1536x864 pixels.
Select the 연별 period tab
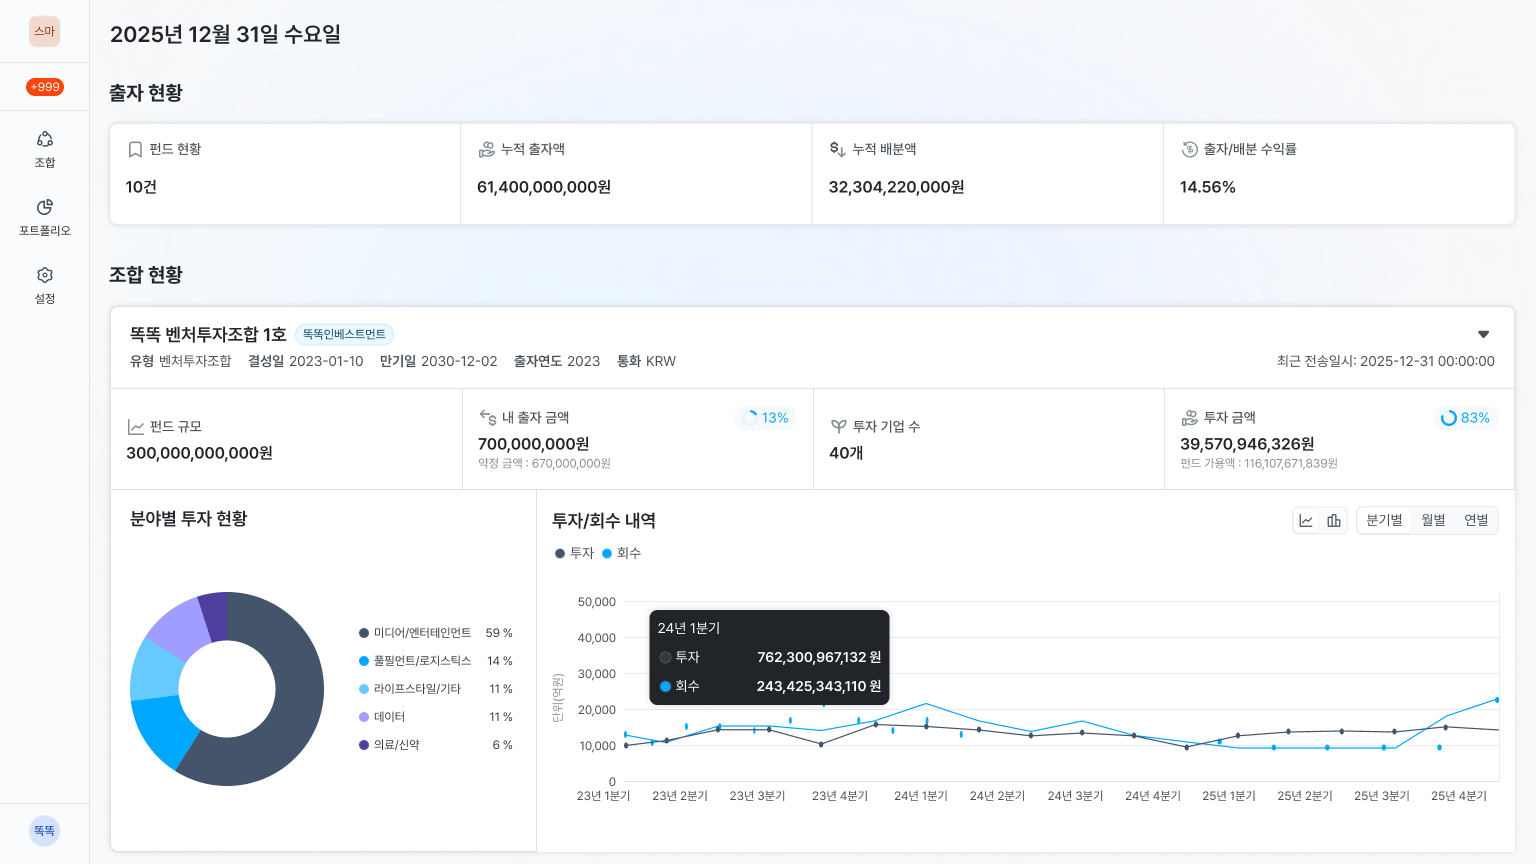point(1476,520)
